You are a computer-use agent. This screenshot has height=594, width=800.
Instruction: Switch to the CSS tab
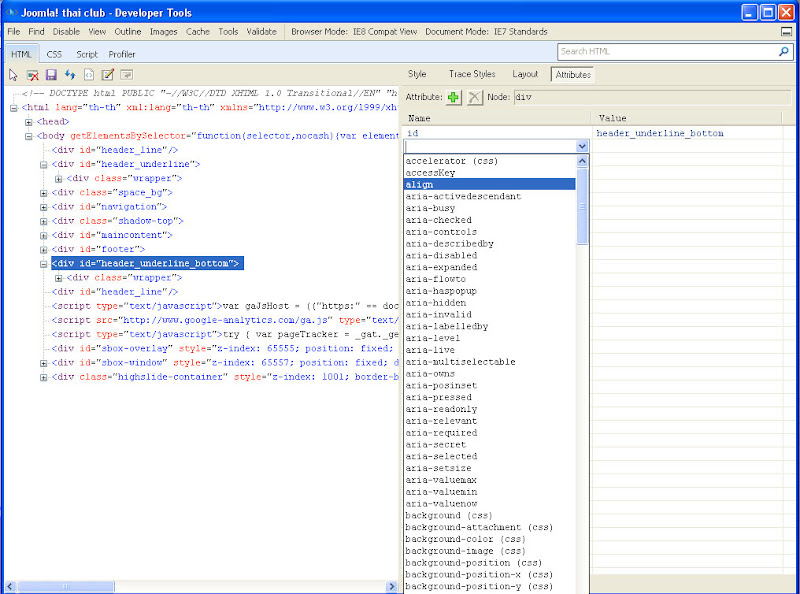pos(54,54)
